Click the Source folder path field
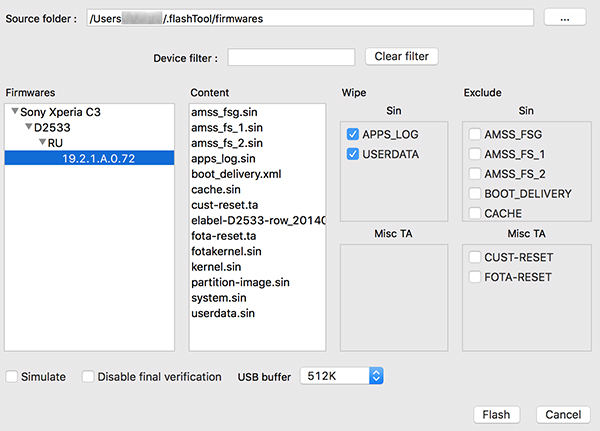600x431 pixels. point(310,18)
